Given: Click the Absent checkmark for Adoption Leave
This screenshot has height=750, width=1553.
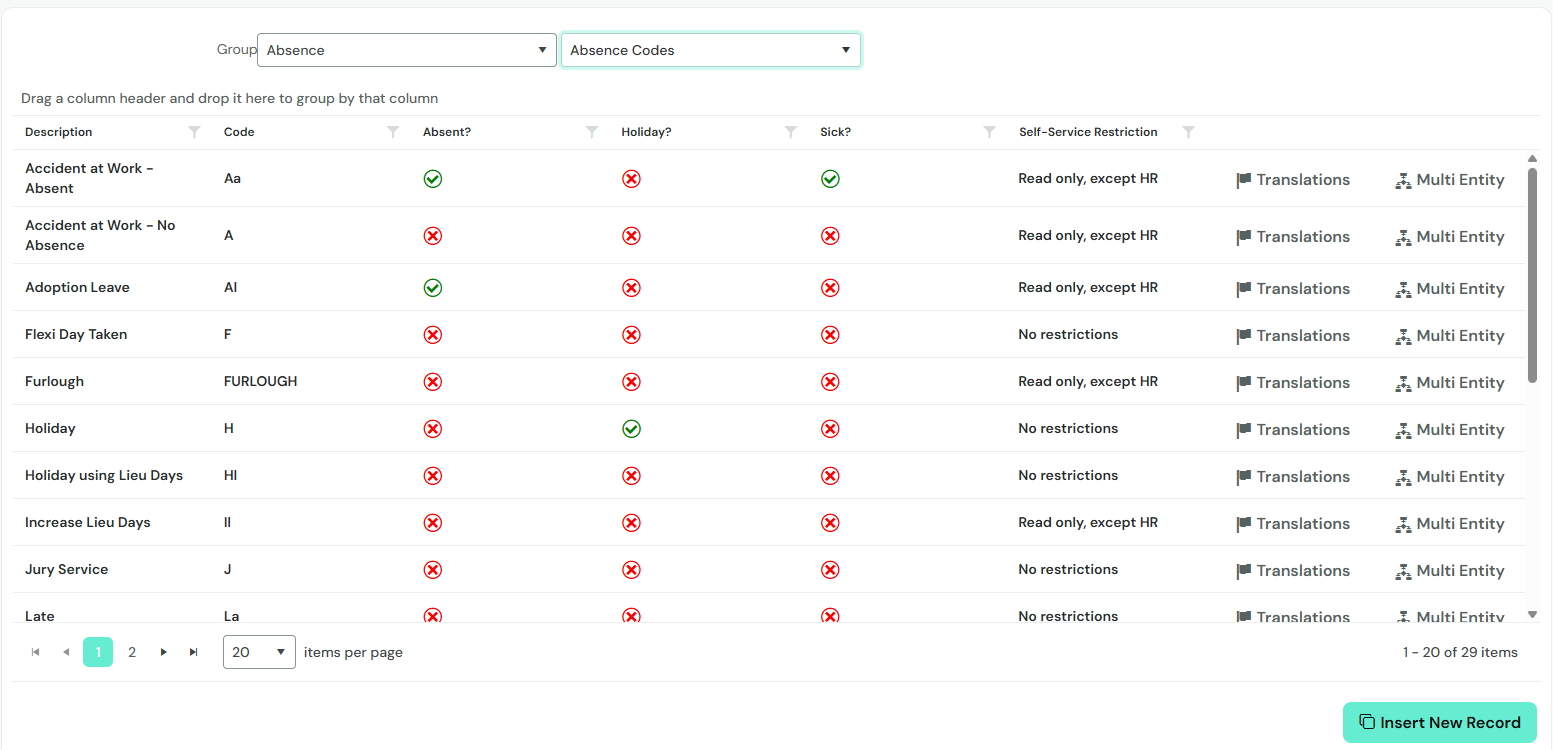Looking at the screenshot, I should (x=433, y=288).
